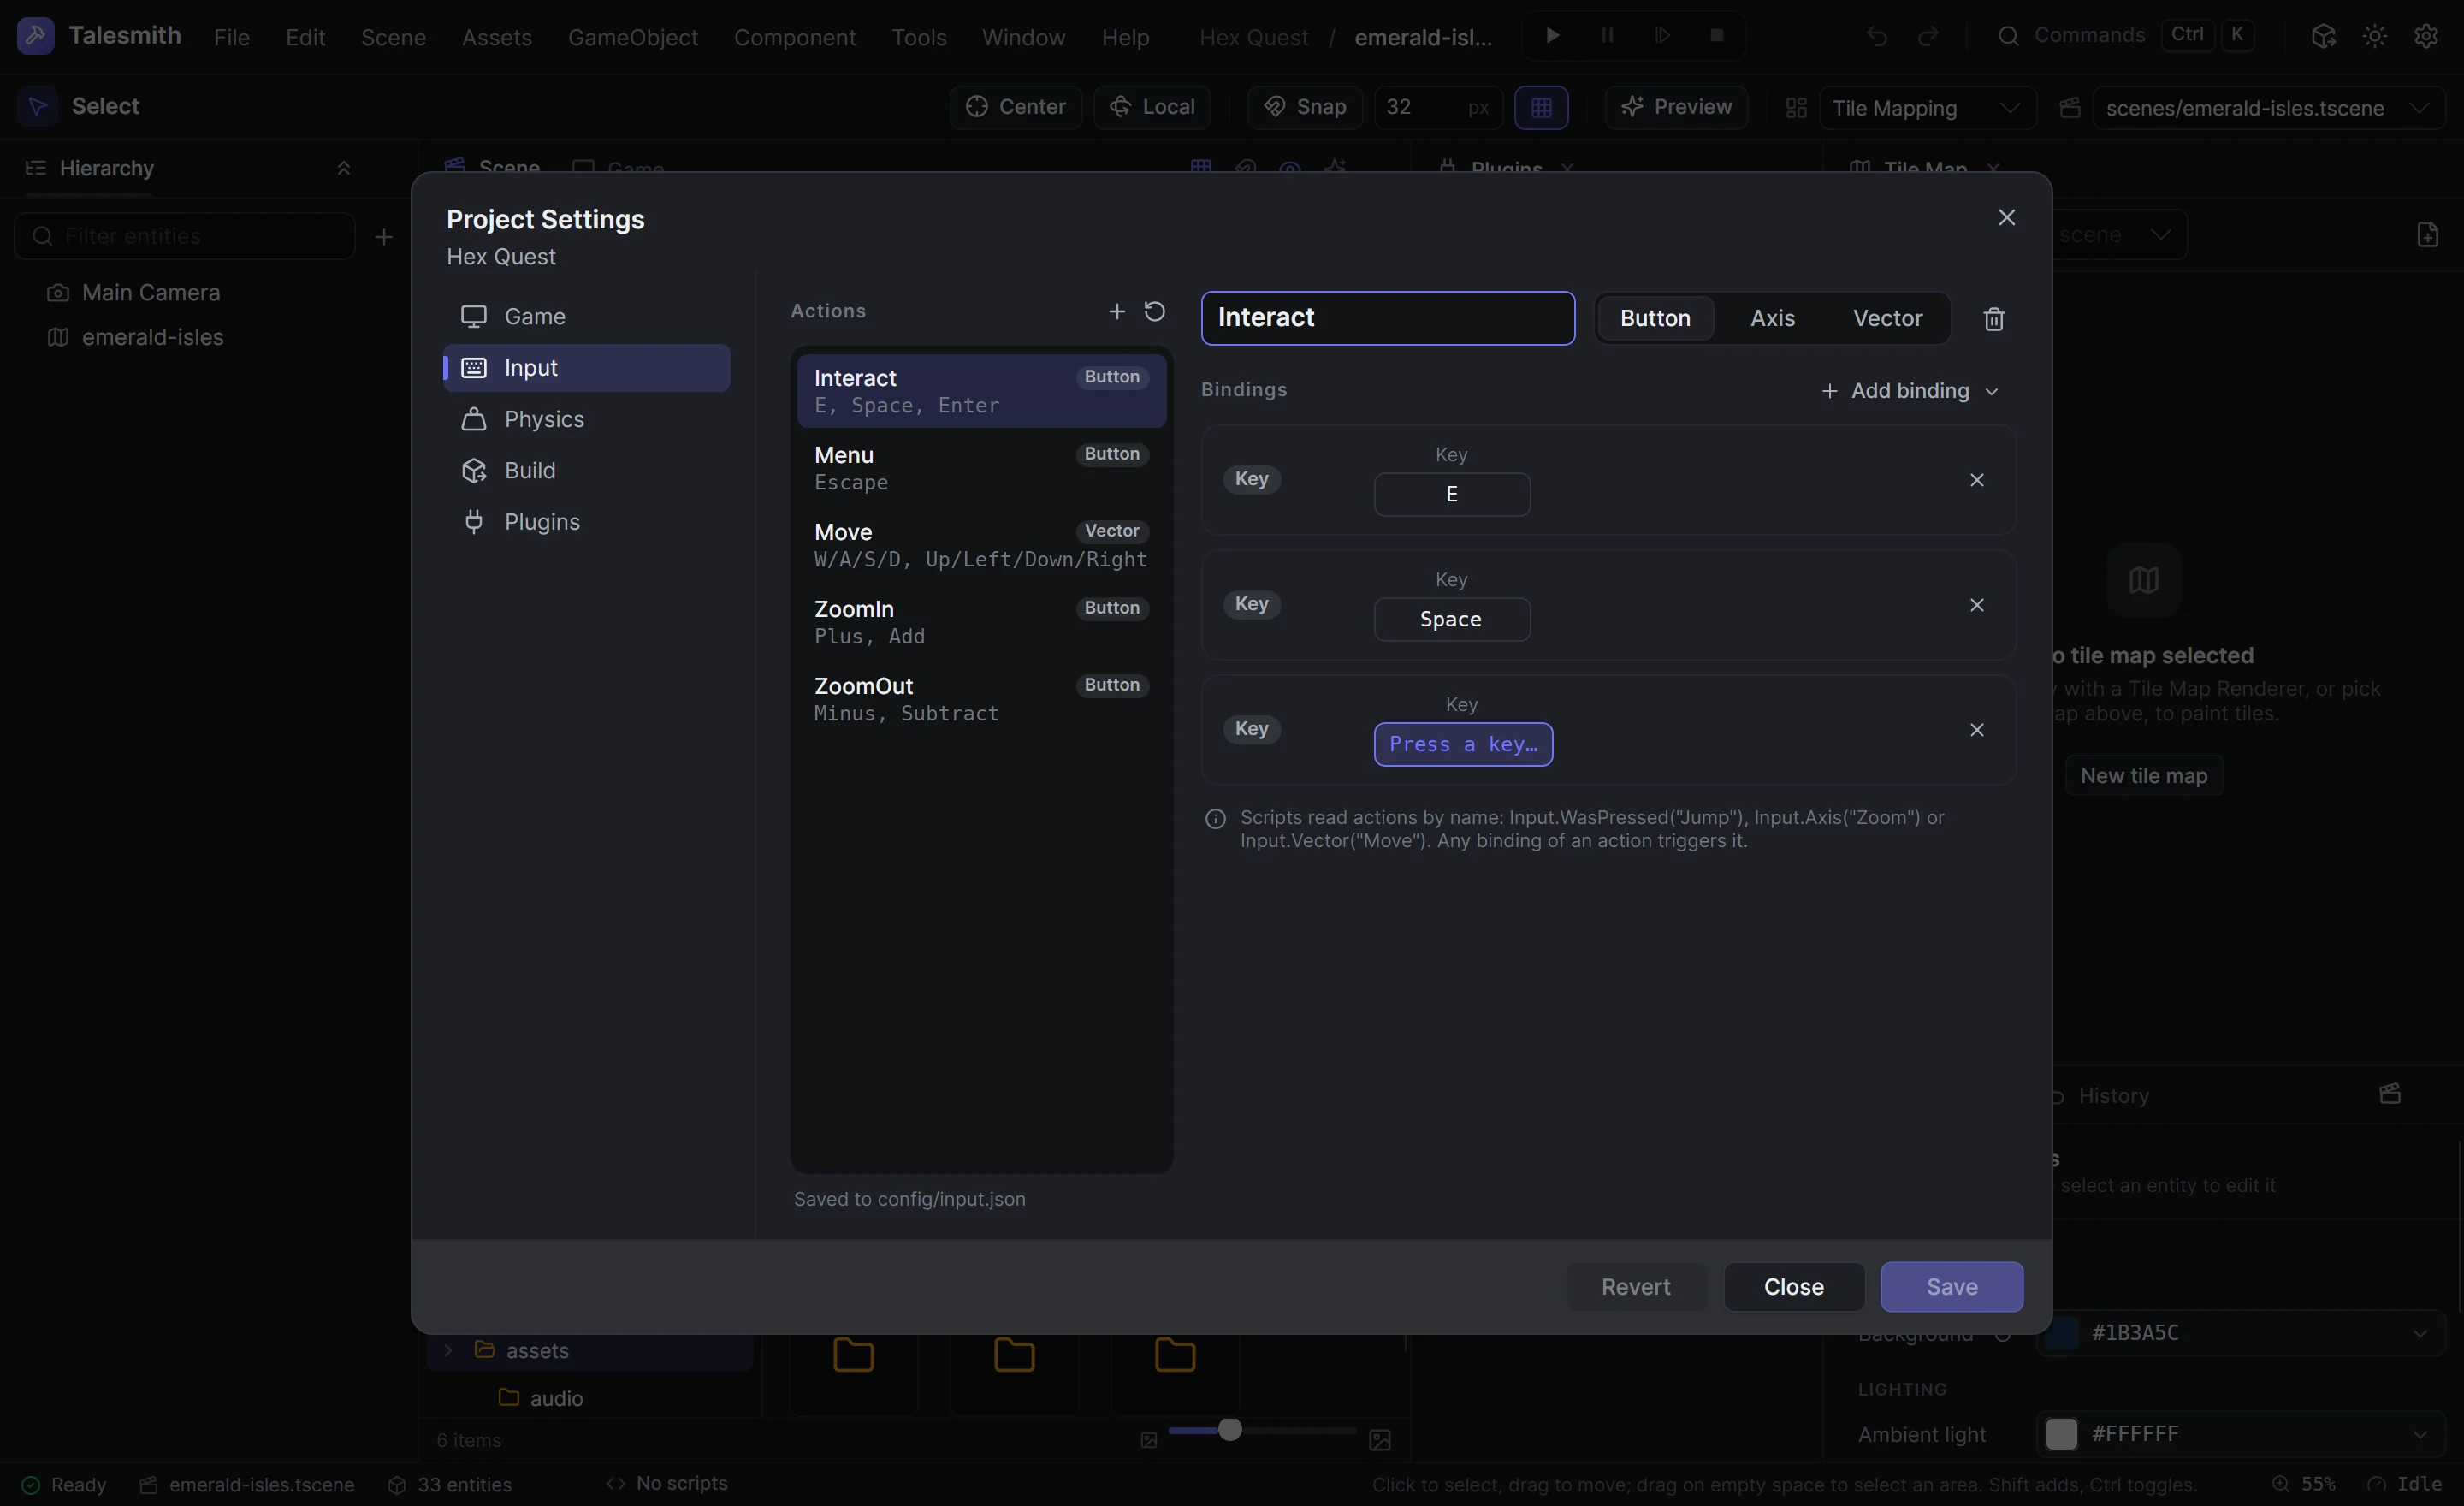Open the scenes/emerald-isles.tscene dropdown
This screenshot has height=1506, width=2464.
click(2269, 108)
